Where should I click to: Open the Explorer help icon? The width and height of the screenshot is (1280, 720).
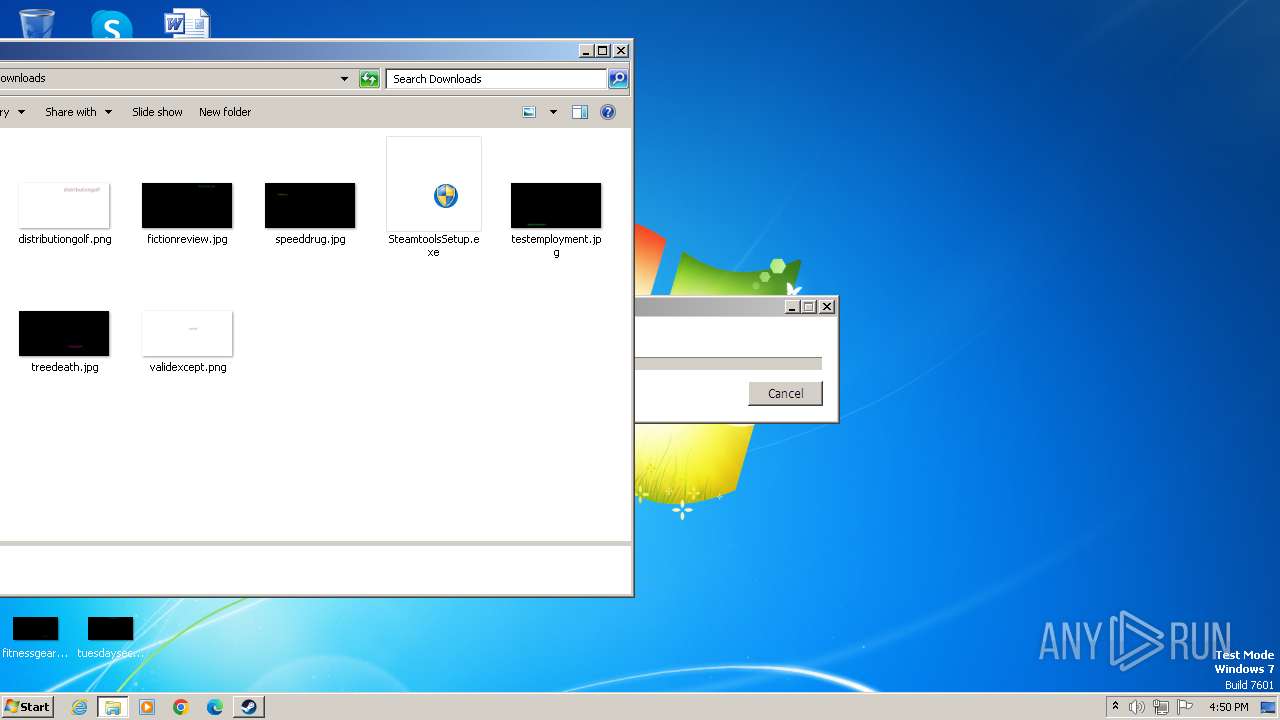[607, 112]
